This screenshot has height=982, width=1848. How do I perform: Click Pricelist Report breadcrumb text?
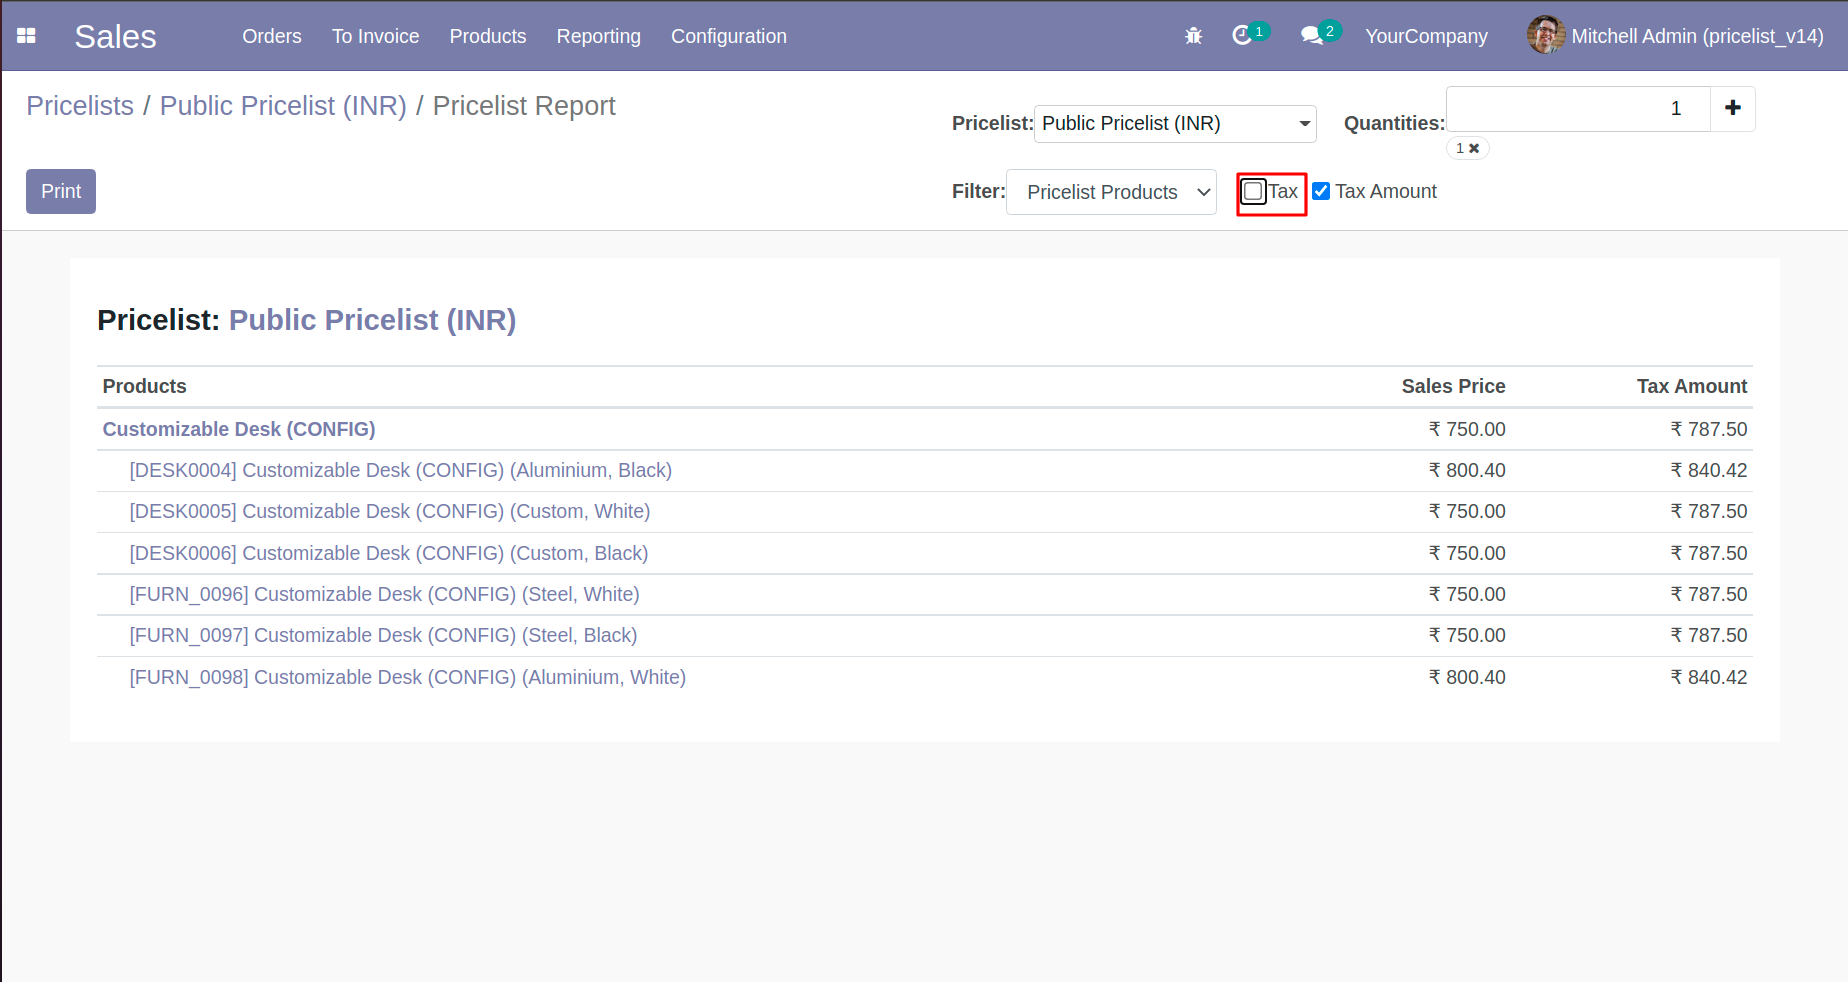pyautogui.click(x=524, y=106)
